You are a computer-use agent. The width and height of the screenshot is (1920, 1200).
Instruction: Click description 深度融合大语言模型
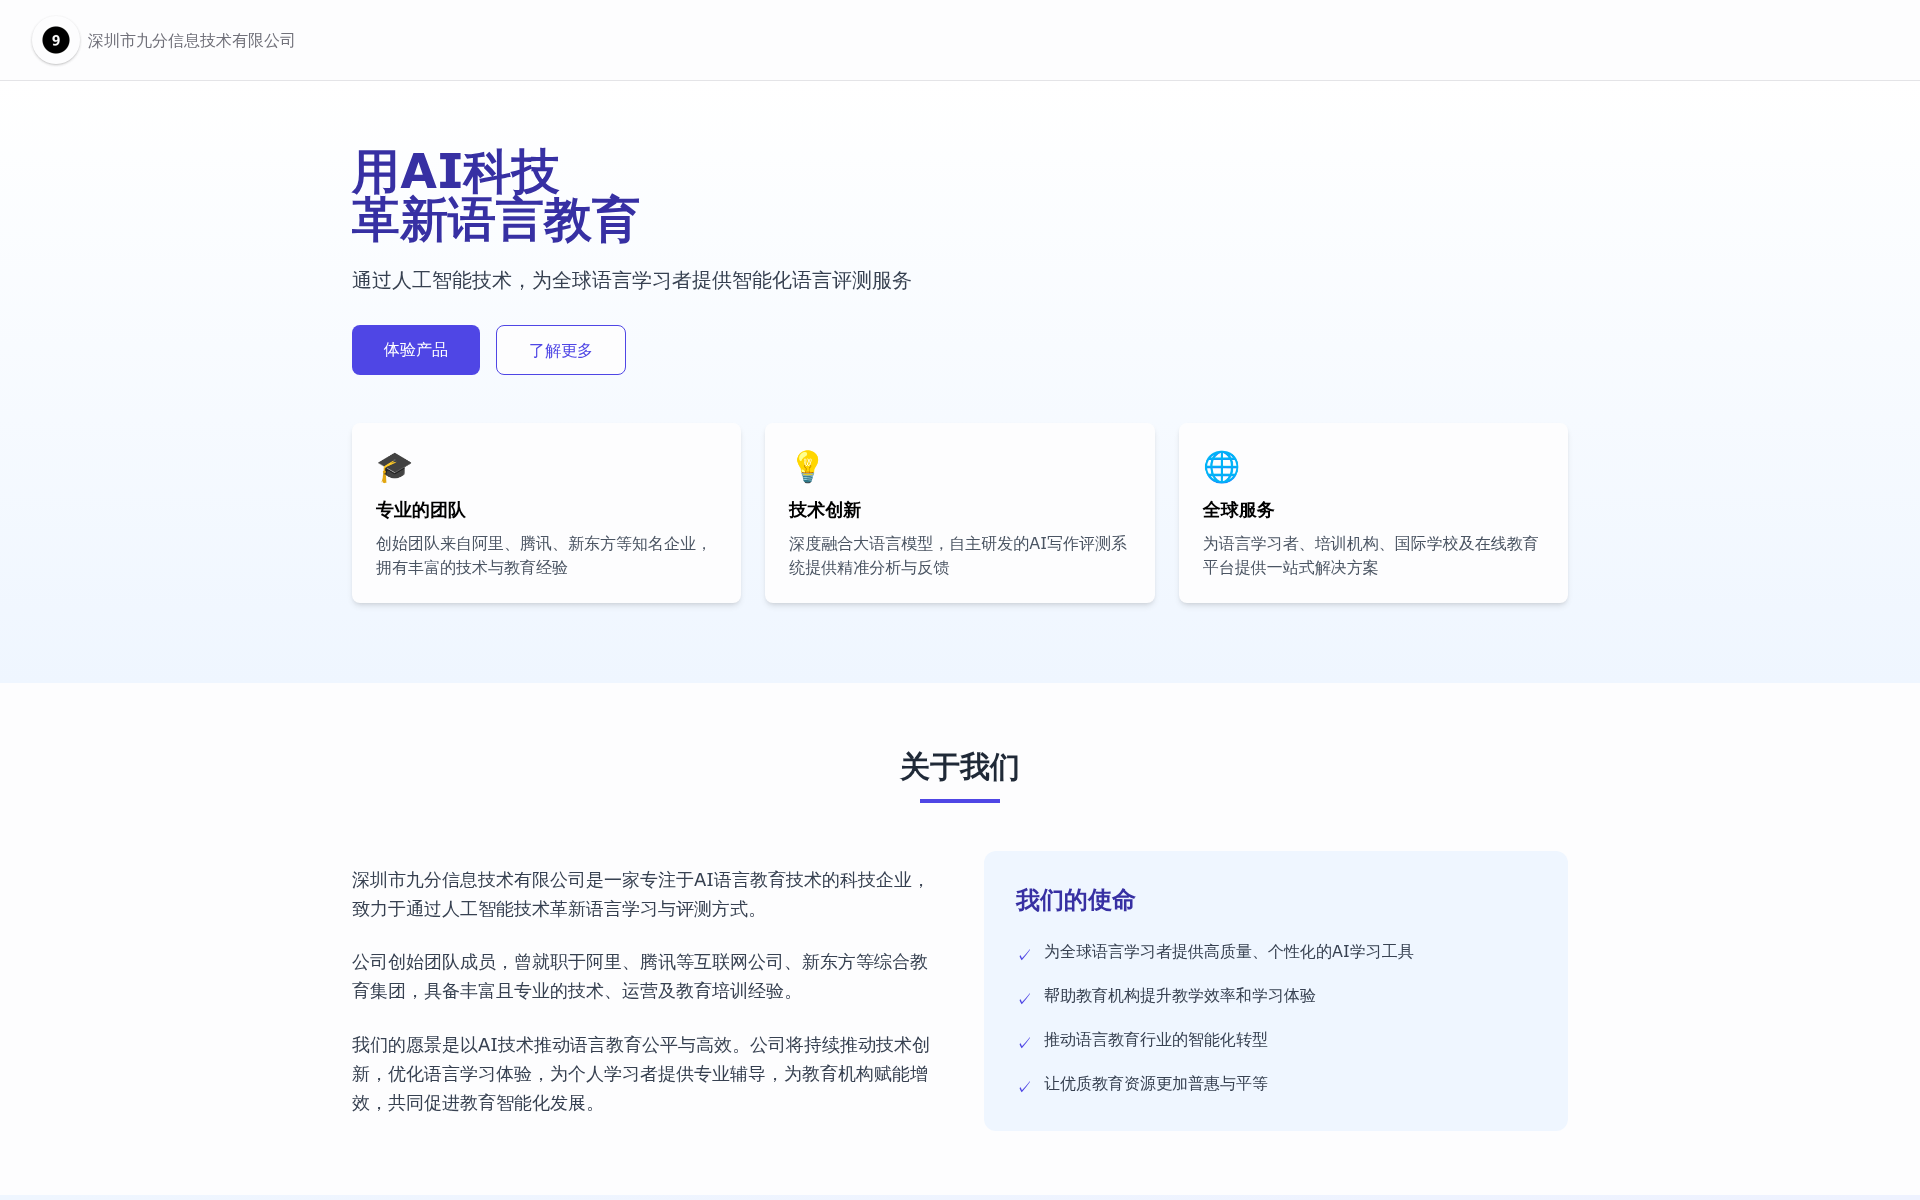[958, 556]
